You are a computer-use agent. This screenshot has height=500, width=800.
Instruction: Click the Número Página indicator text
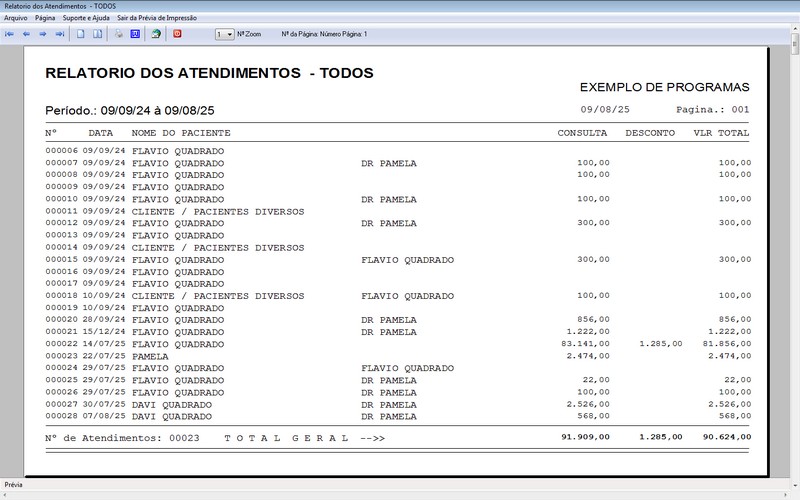tap(324, 34)
